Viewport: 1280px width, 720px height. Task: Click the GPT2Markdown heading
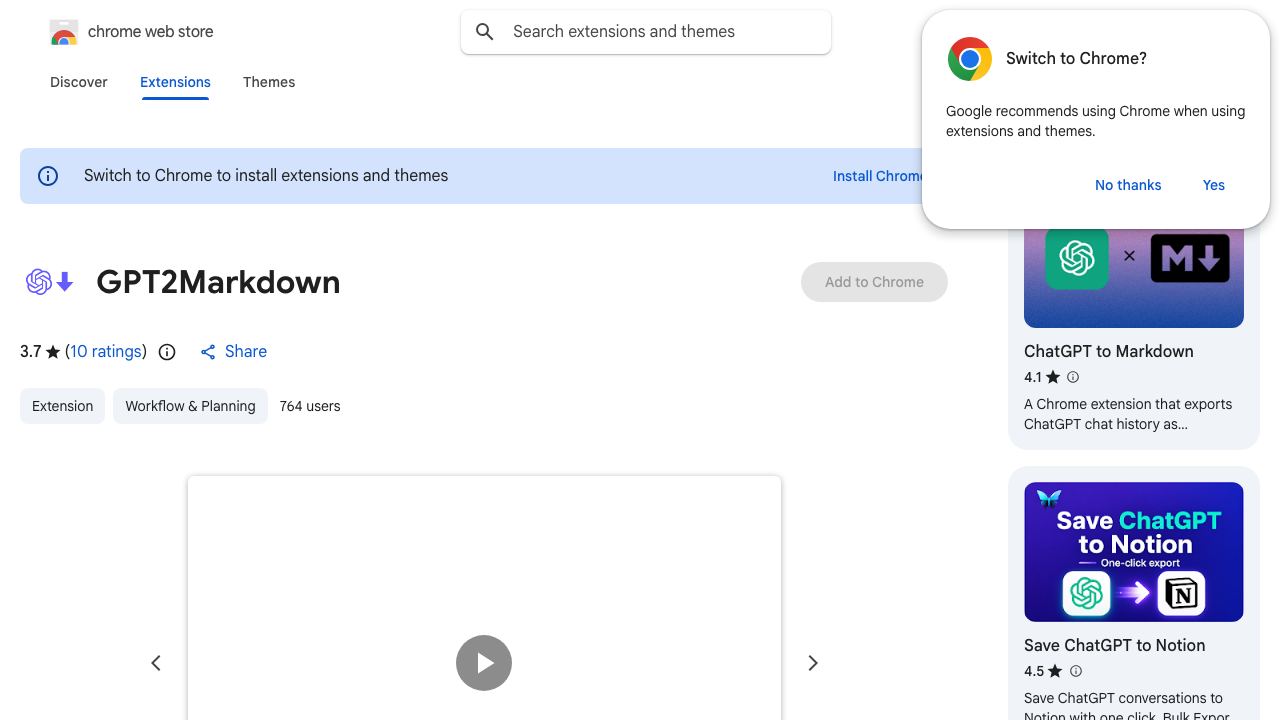pyautogui.click(x=218, y=283)
